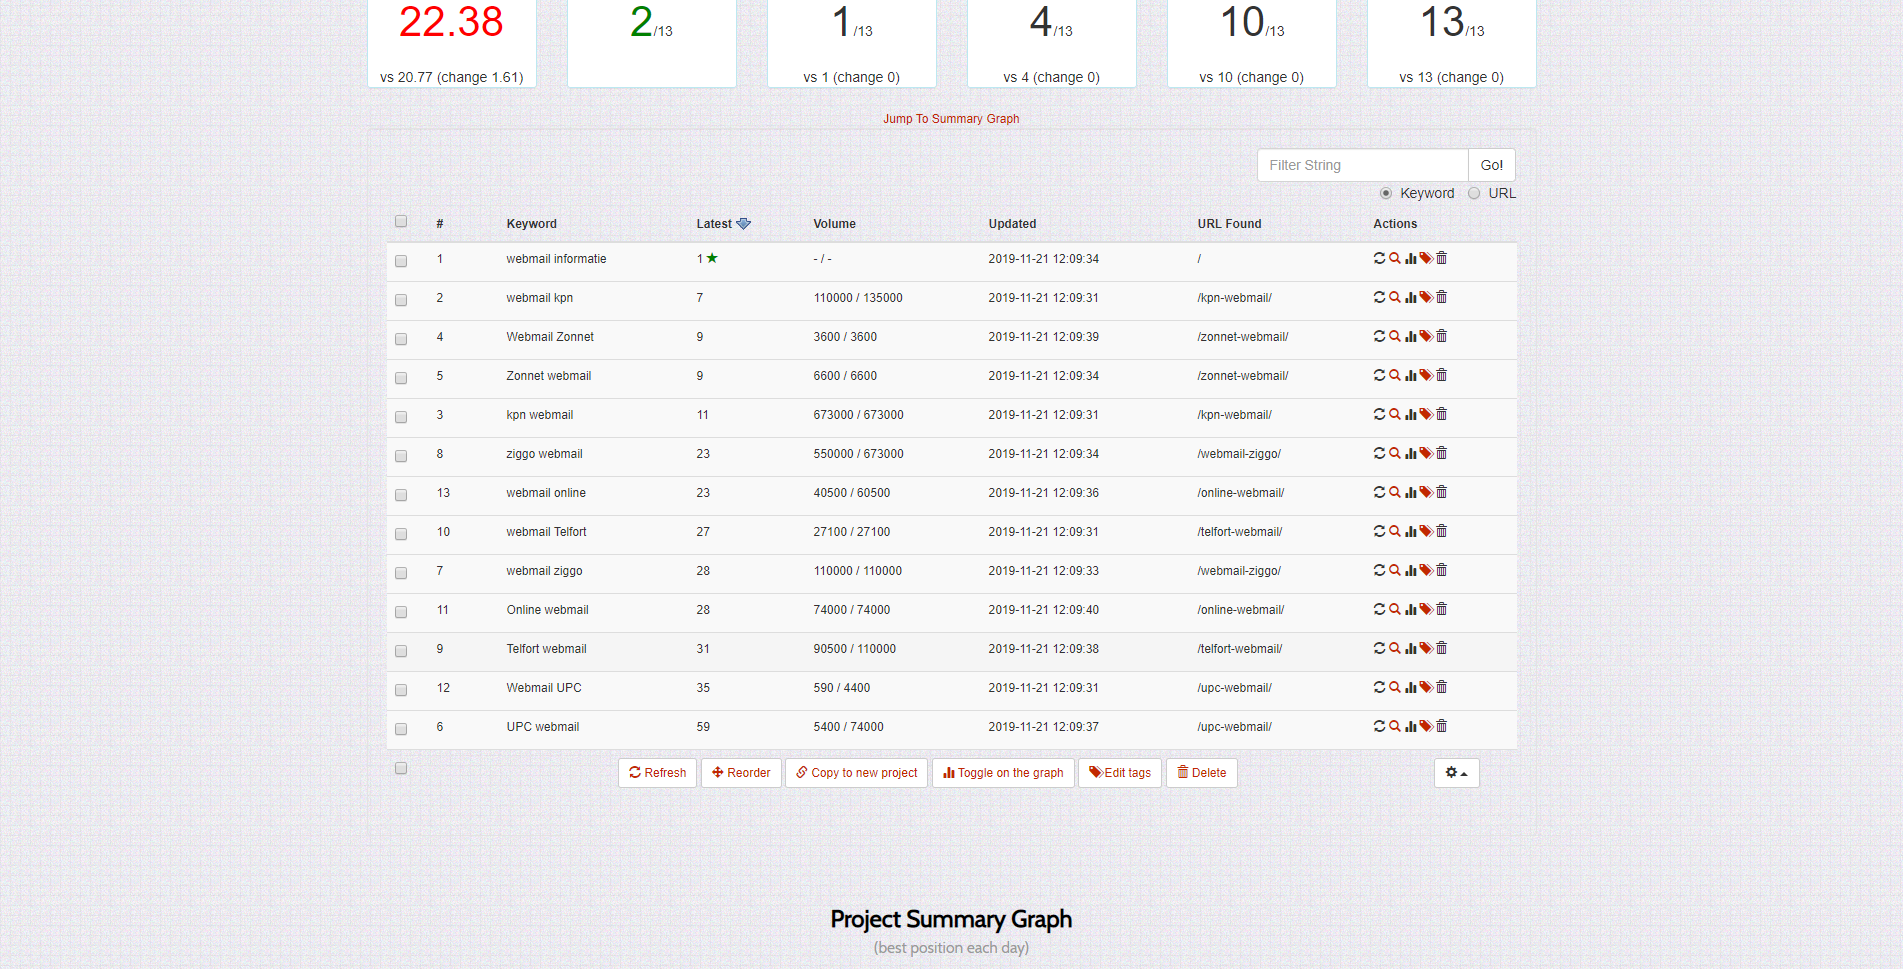Click the Delete button below the table

[1202, 773]
